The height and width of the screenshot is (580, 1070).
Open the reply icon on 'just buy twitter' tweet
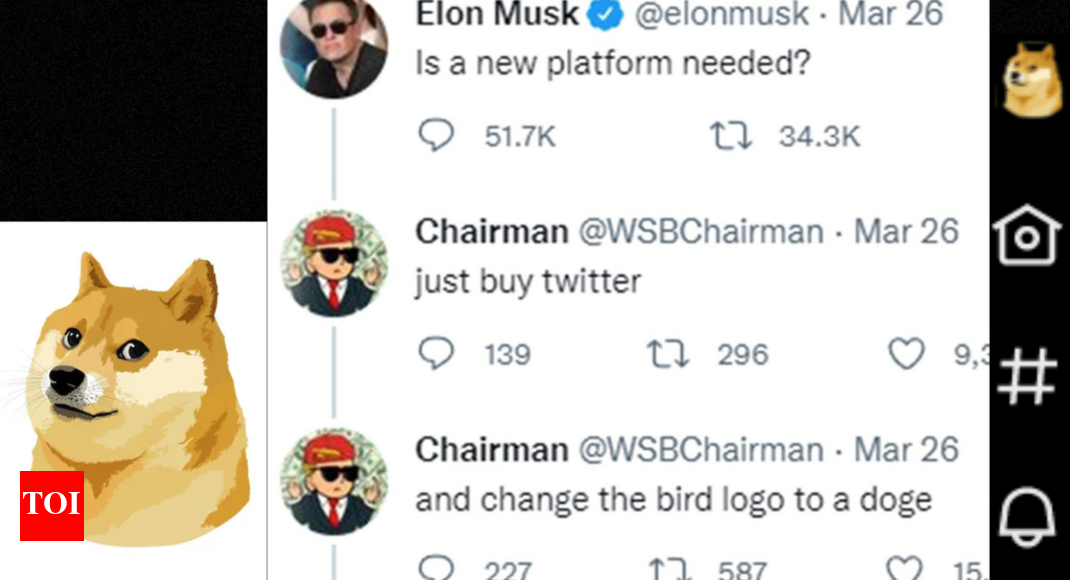click(435, 354)
